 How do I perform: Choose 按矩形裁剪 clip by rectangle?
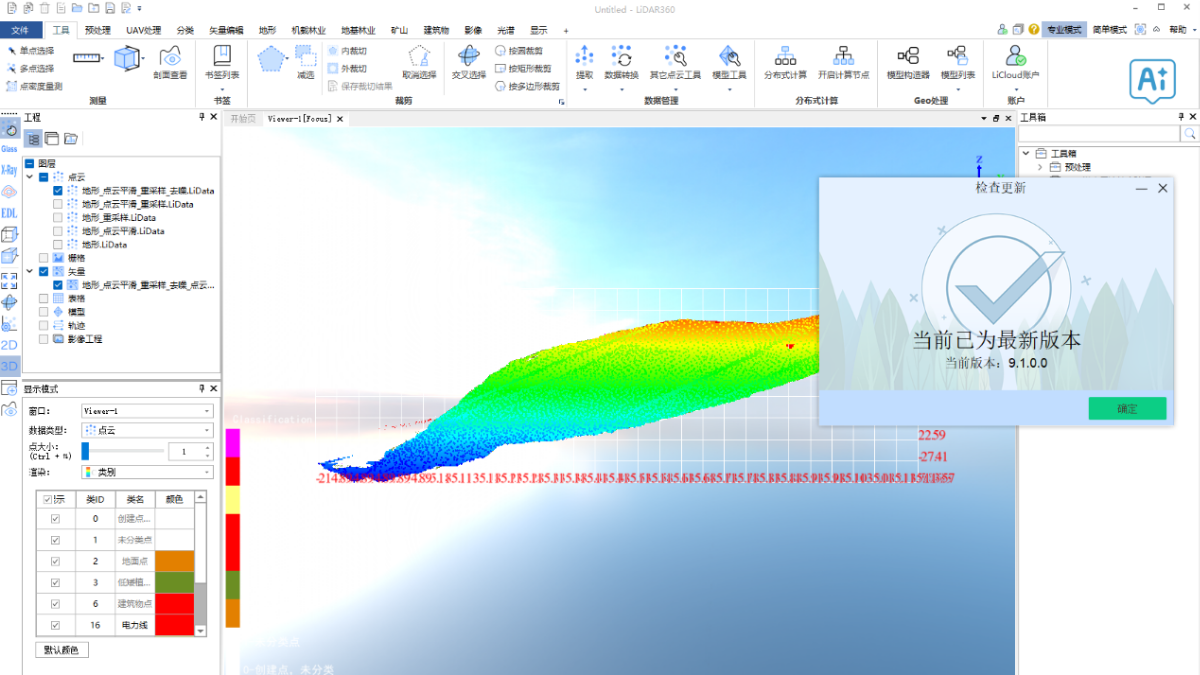coord(524,68)
